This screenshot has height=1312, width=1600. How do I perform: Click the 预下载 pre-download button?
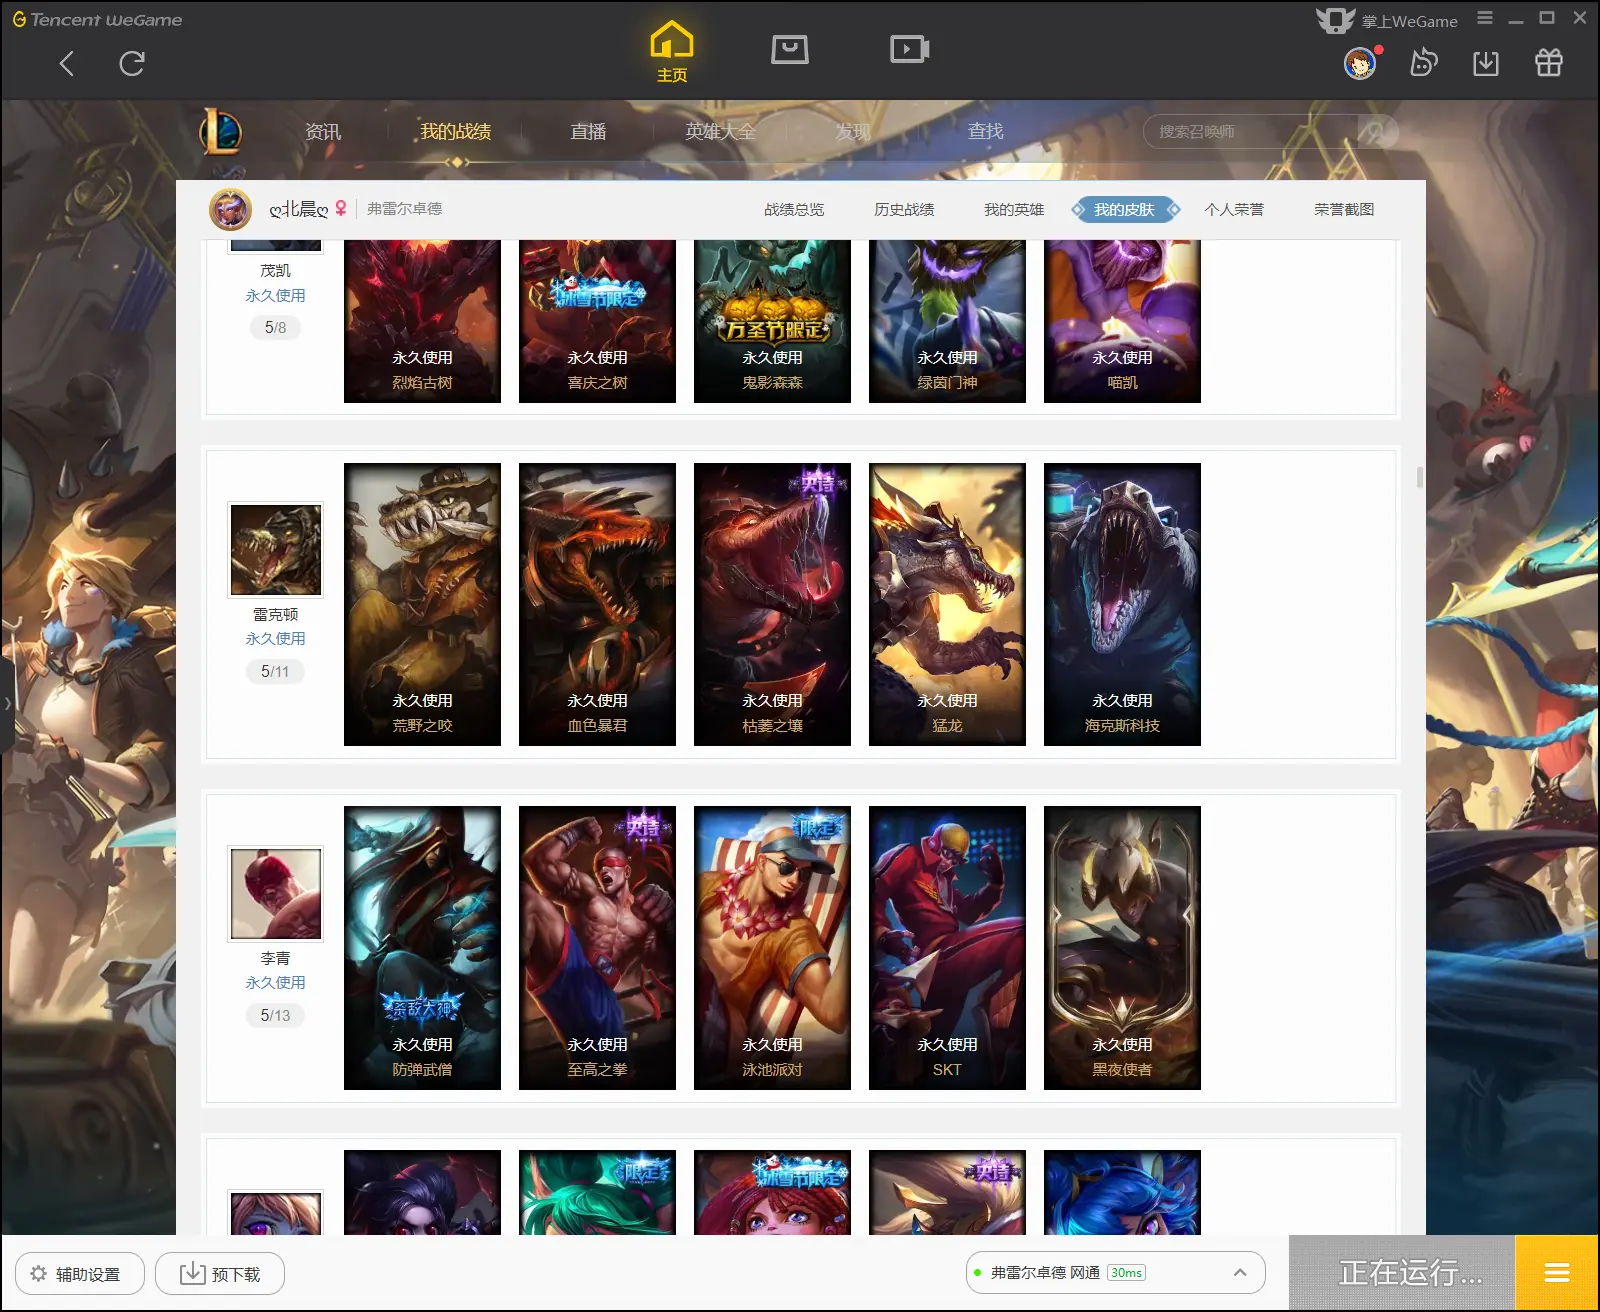220,1274
